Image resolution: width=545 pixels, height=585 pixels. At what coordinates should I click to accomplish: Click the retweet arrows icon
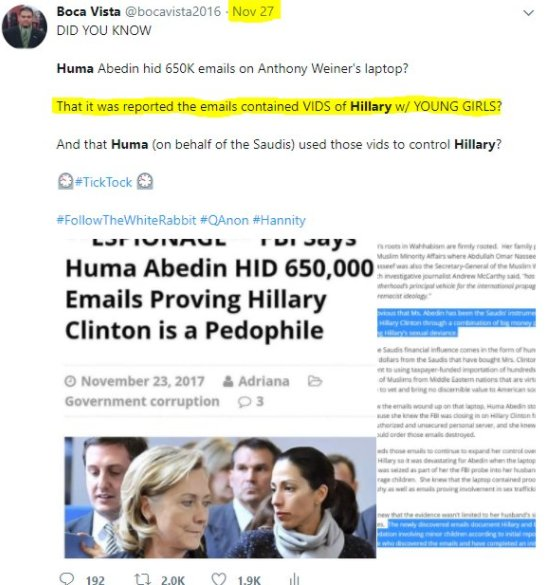point(142,579)
